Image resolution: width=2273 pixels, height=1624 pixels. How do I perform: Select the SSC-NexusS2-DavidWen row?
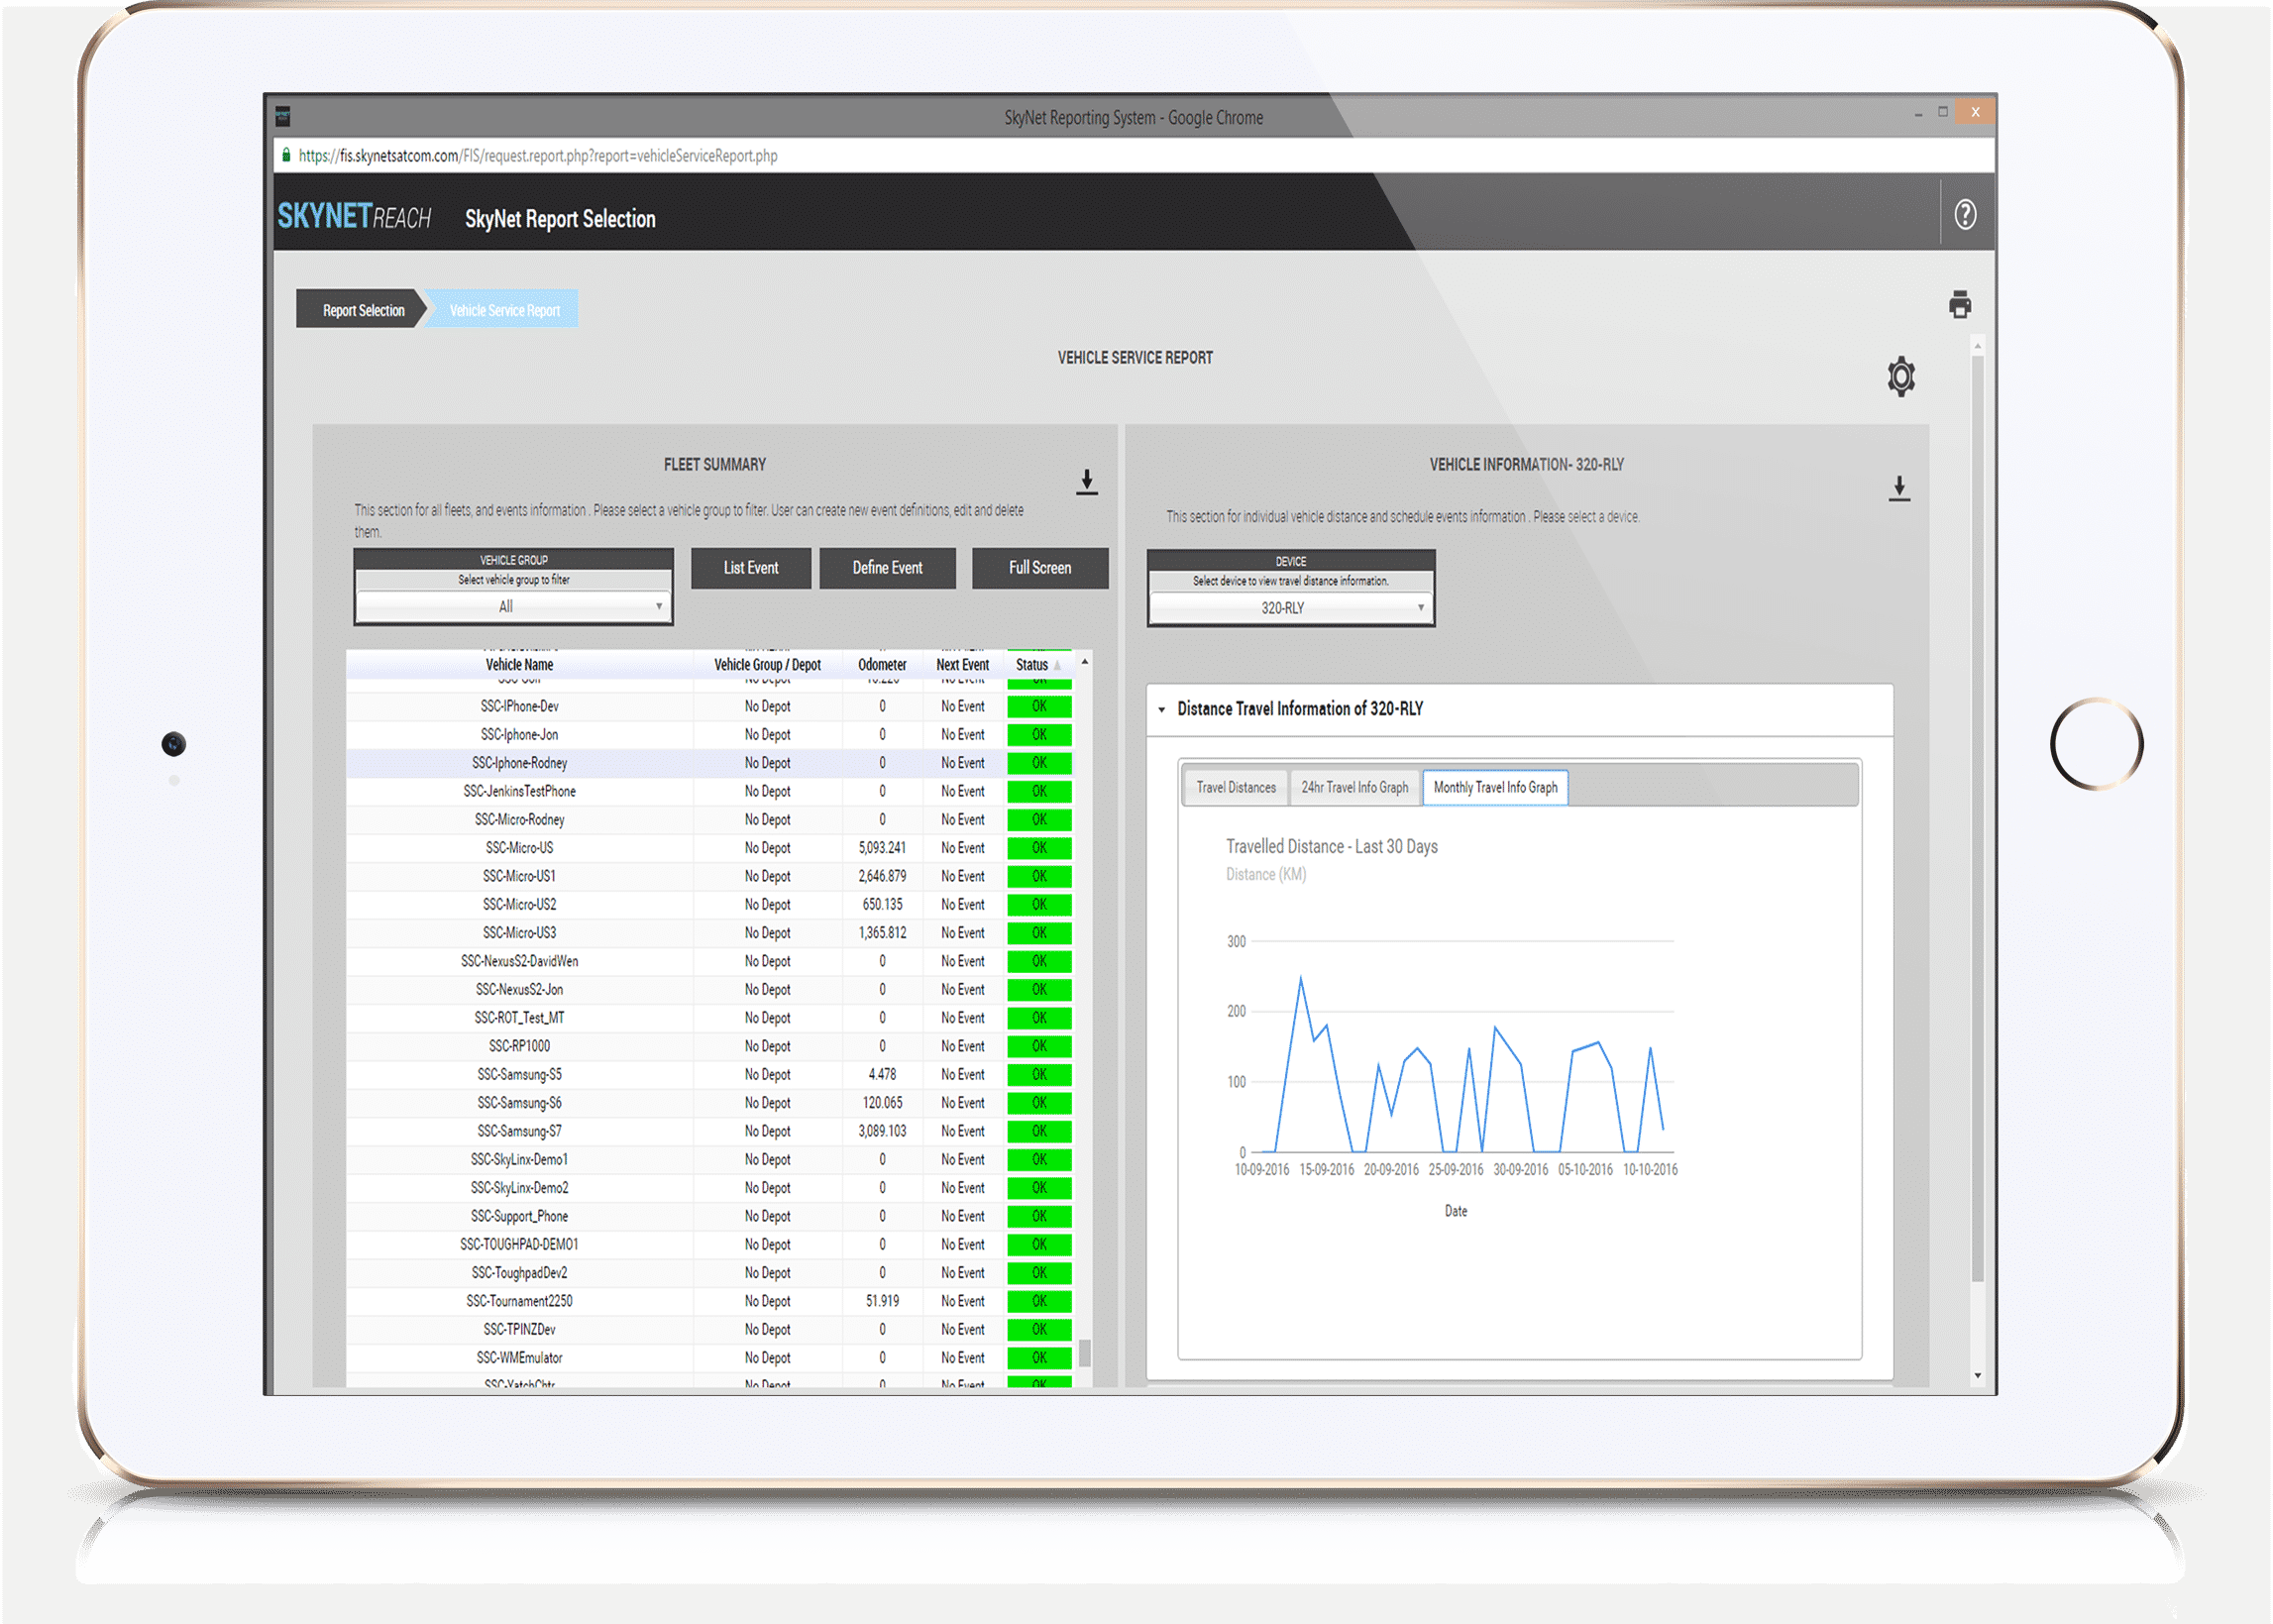point(709,962)
